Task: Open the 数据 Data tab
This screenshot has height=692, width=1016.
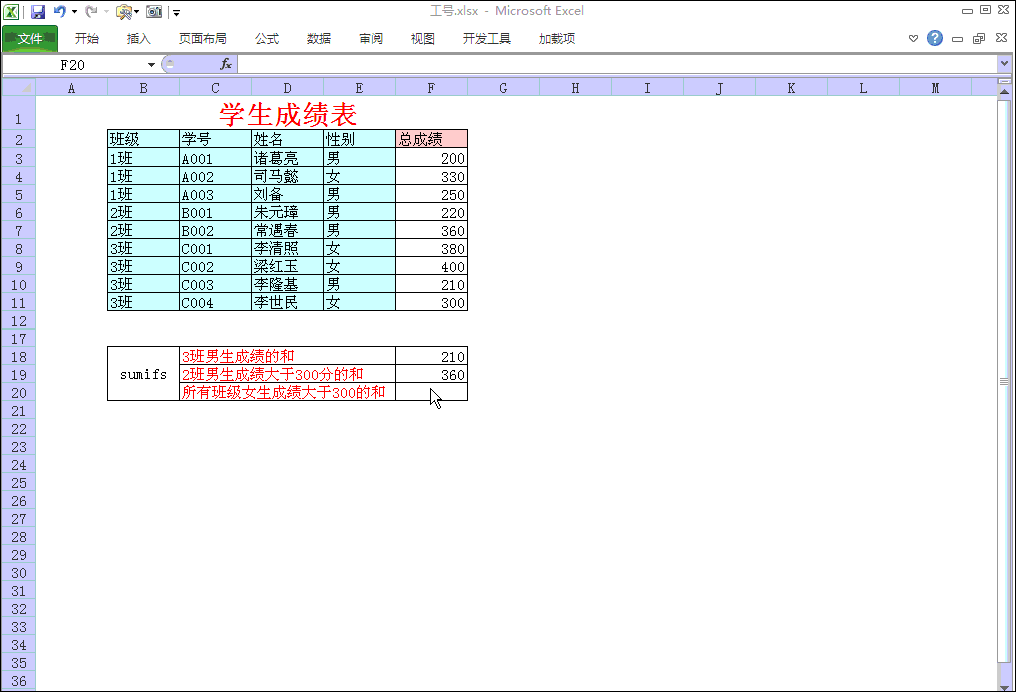Action: click(319, 38)
